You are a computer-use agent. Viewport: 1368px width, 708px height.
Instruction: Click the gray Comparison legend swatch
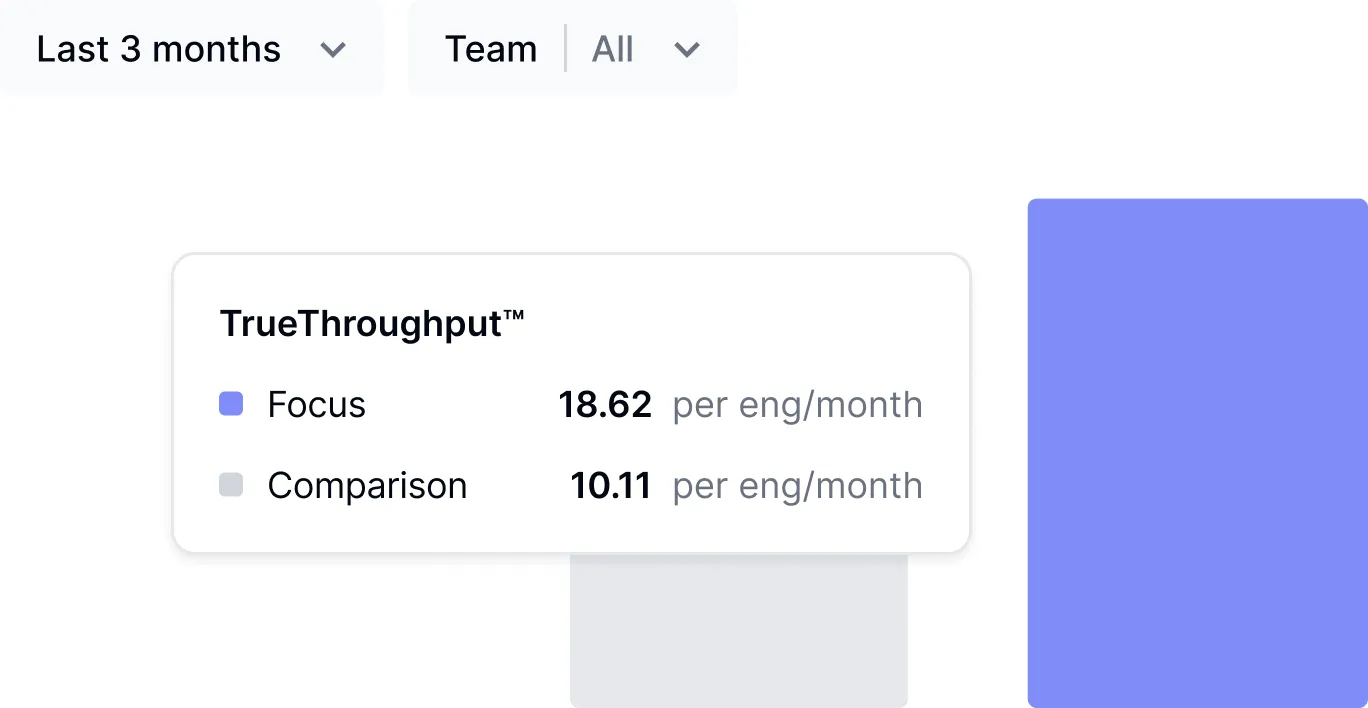coord(231,485)
